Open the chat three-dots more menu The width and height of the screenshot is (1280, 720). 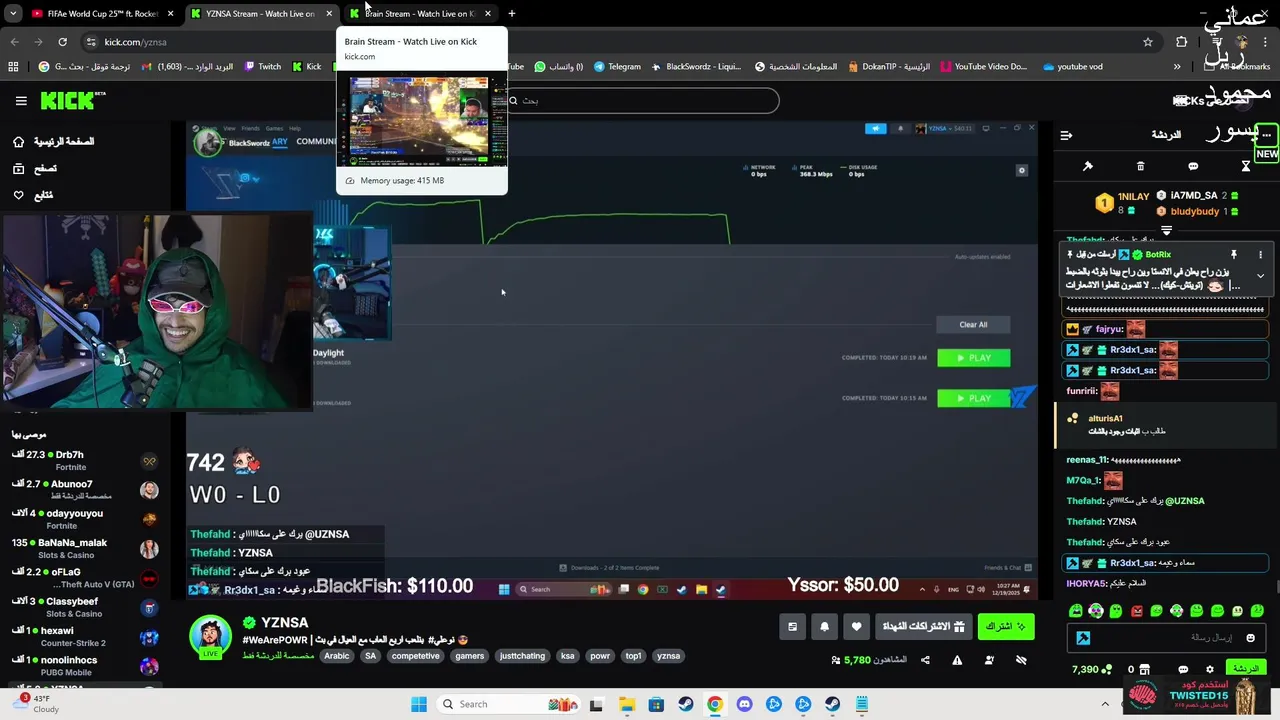tap(1266, 135)
